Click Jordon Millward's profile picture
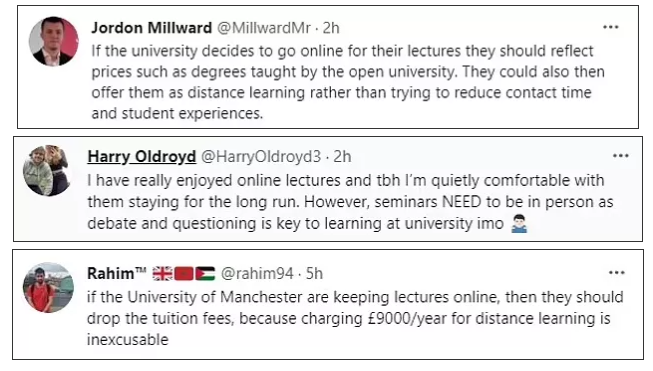Screen dimensions: 653x371 pos(53,41)
